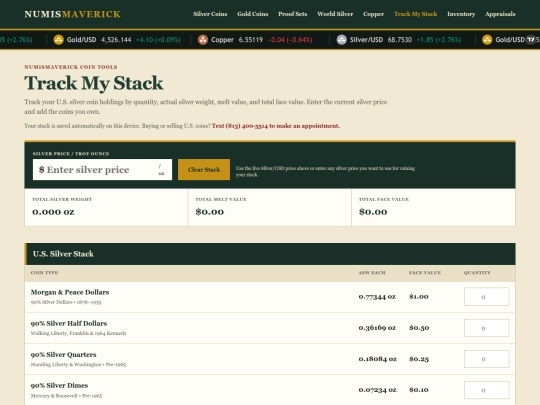This screenshot has width=540, height=405.
Task: Click Copper change -0.04 (-0.64%)
Action: [x=290, y=40]
